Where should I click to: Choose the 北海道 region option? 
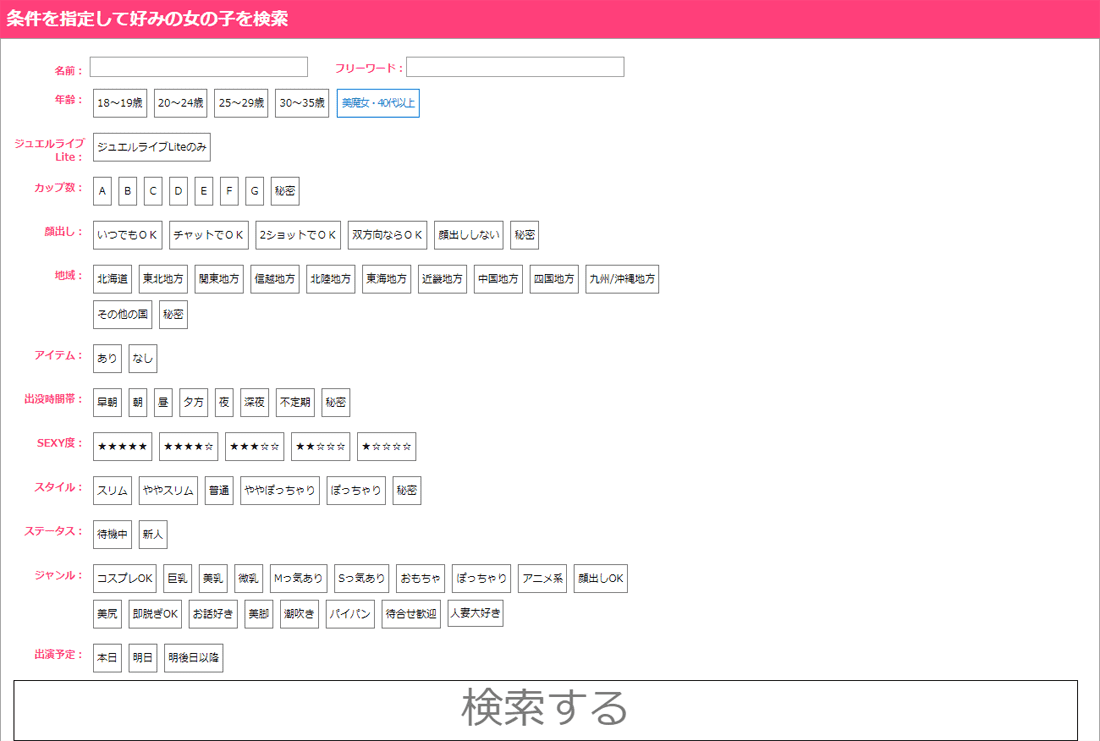coord(112,279)
